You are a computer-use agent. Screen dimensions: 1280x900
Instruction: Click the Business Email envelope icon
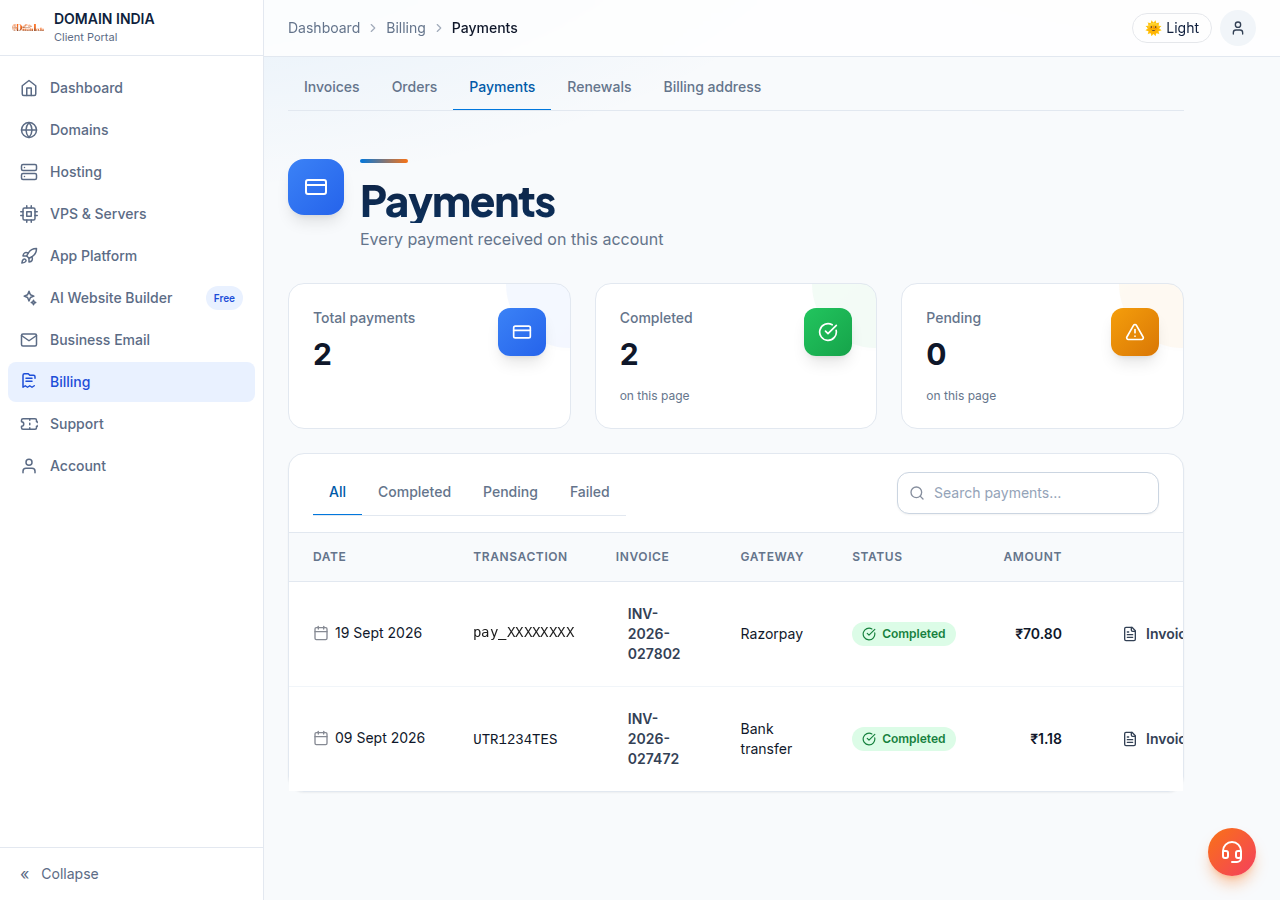(29, 340)
